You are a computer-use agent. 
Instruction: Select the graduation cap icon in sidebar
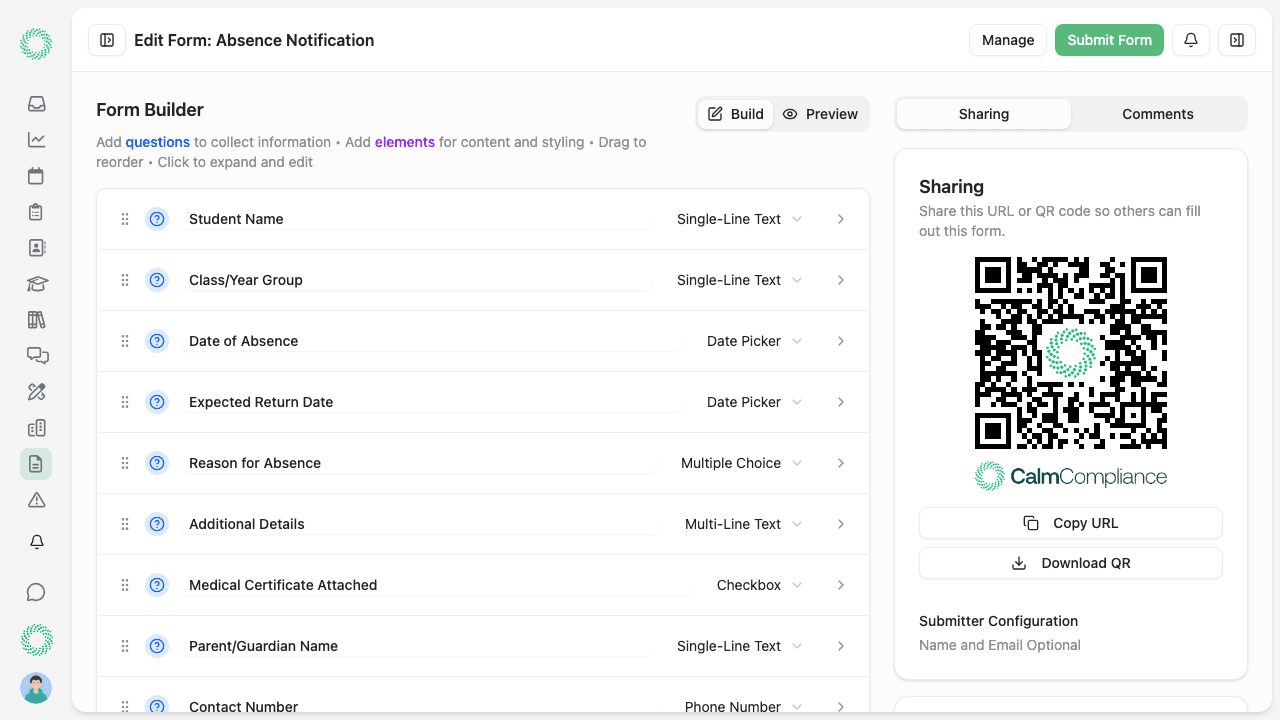click(x=36, y=284)
